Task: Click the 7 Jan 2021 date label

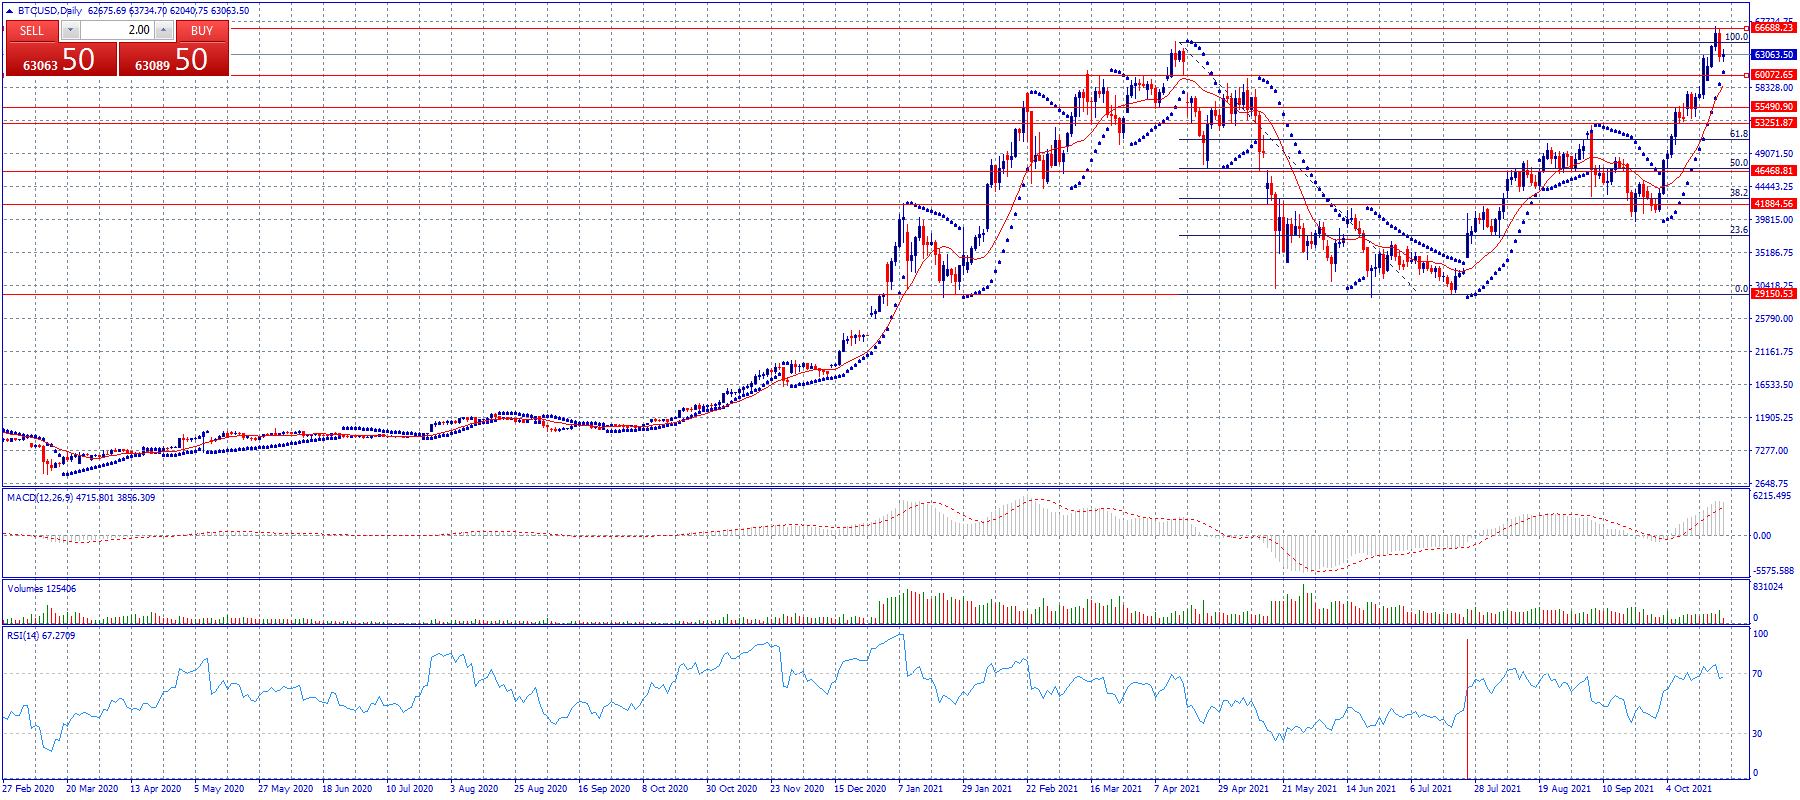Action: 921,789
